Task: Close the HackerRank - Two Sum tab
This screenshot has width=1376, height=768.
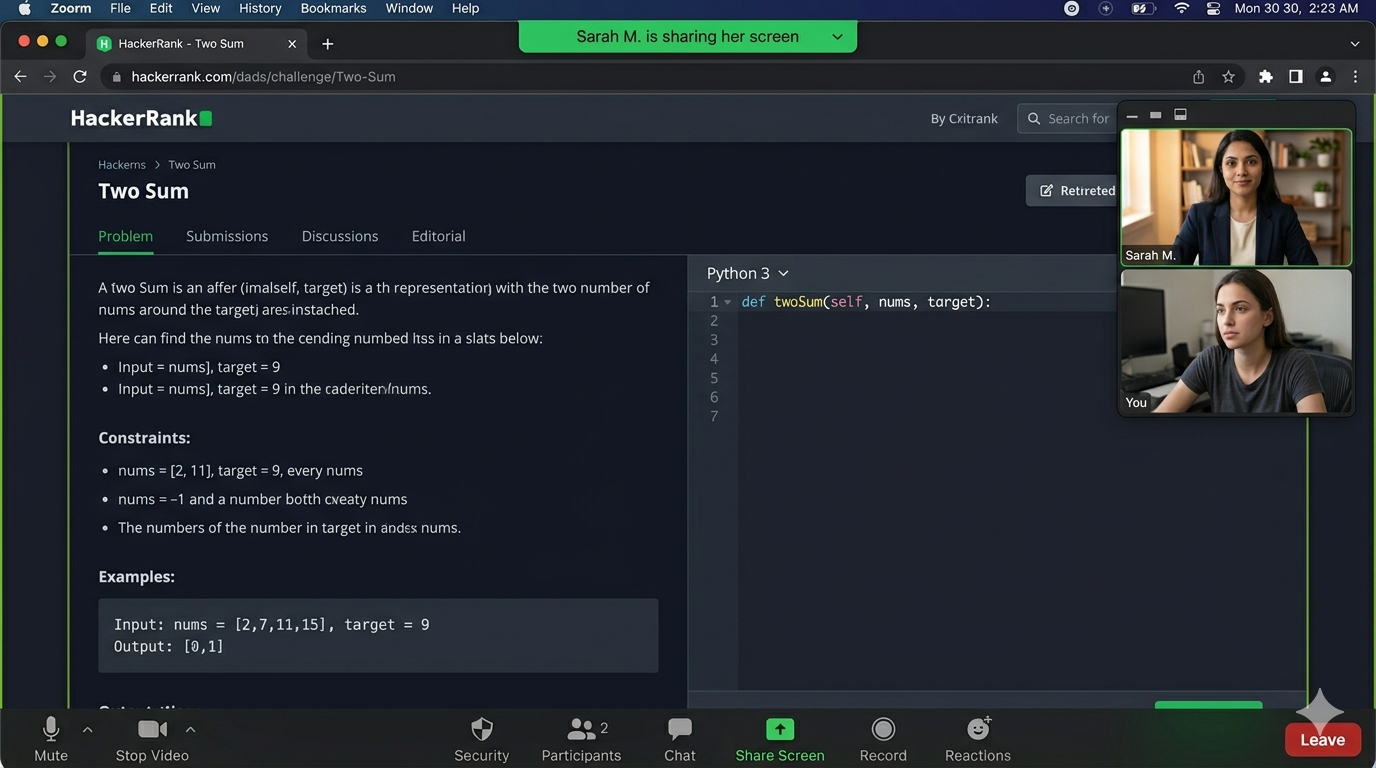Action: 292,44
